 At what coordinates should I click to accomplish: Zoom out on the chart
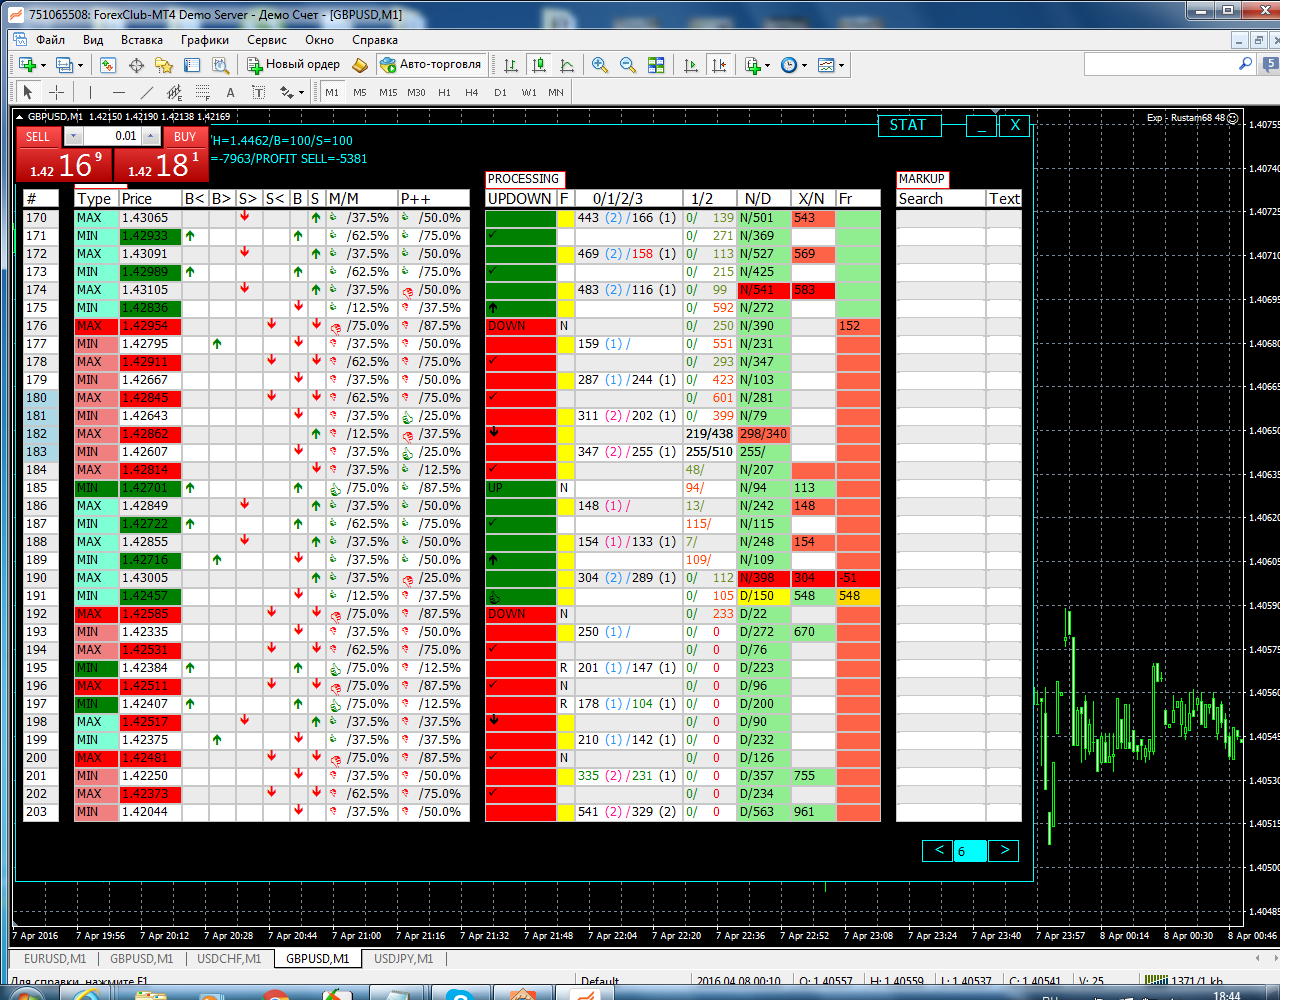[x=628, y=65]
